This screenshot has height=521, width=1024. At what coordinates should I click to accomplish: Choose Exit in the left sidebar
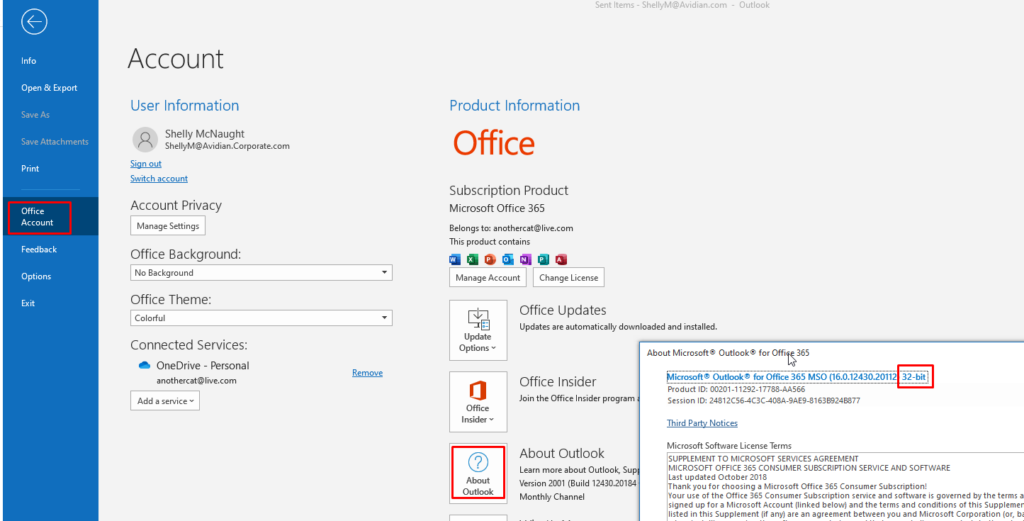pos(28,303)
